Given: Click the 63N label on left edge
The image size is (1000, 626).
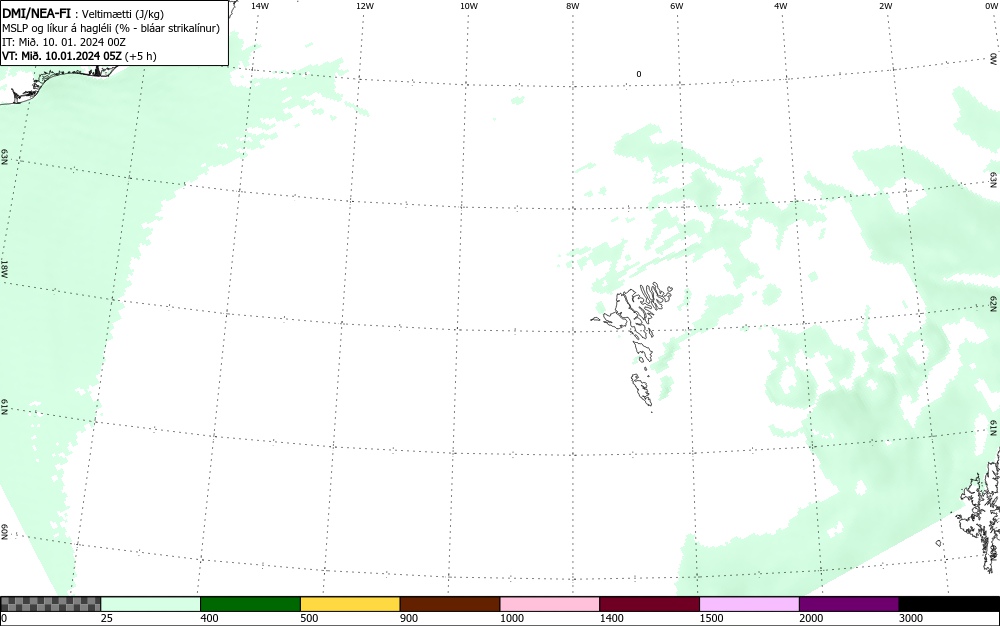Looking at the screenshot, I should click(4, 157).
